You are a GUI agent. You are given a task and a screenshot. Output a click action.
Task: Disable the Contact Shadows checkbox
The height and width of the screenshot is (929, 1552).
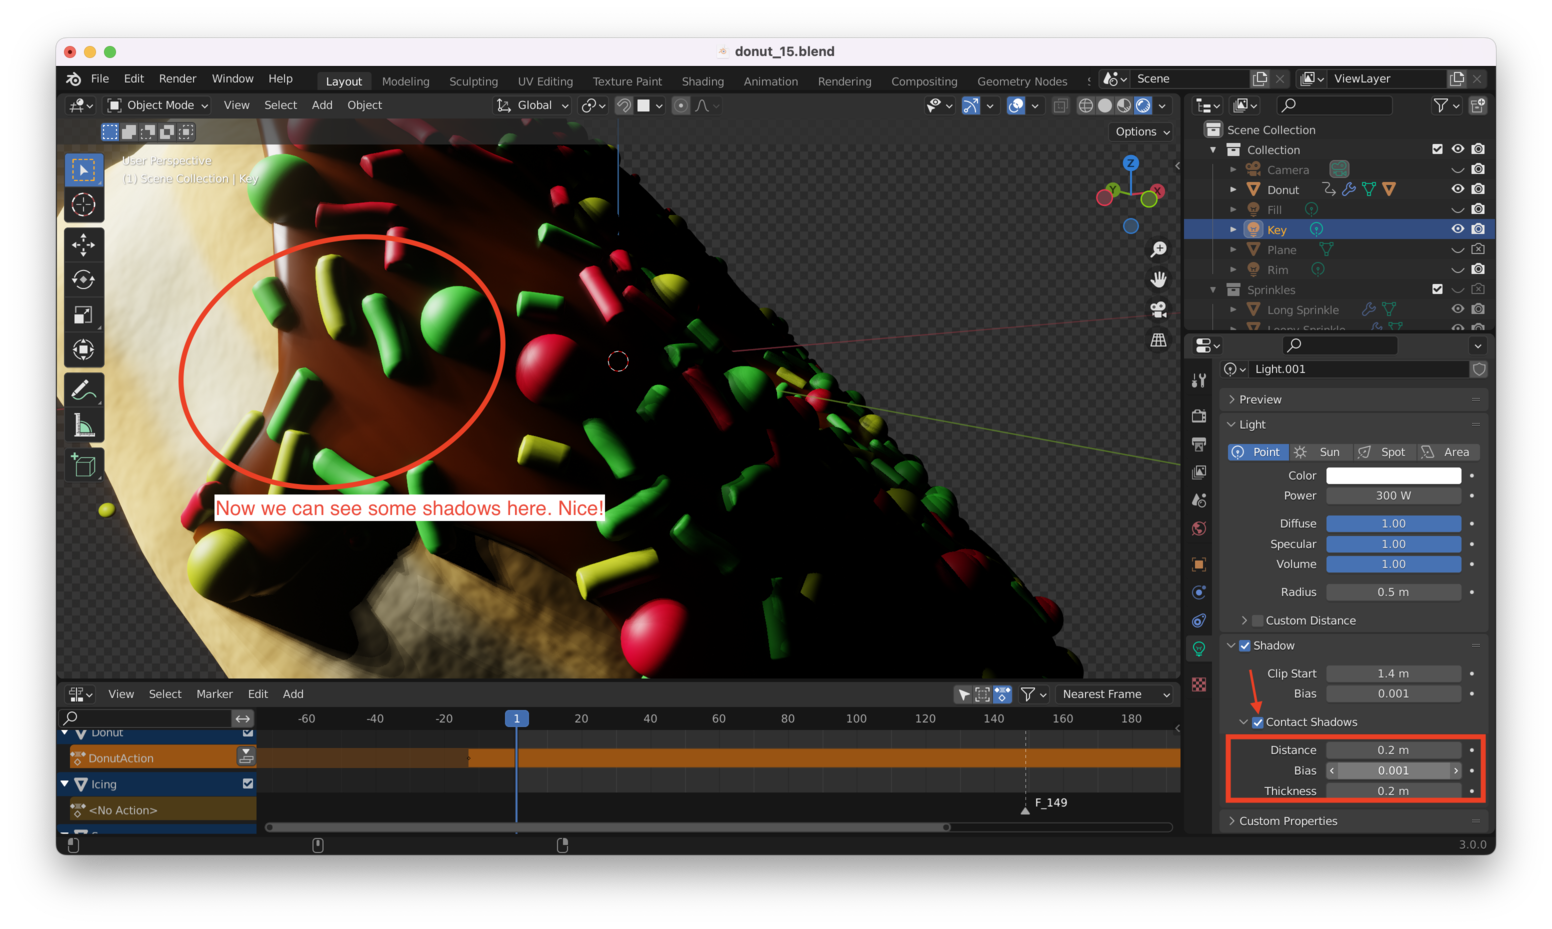click(x=1258, y=722)
